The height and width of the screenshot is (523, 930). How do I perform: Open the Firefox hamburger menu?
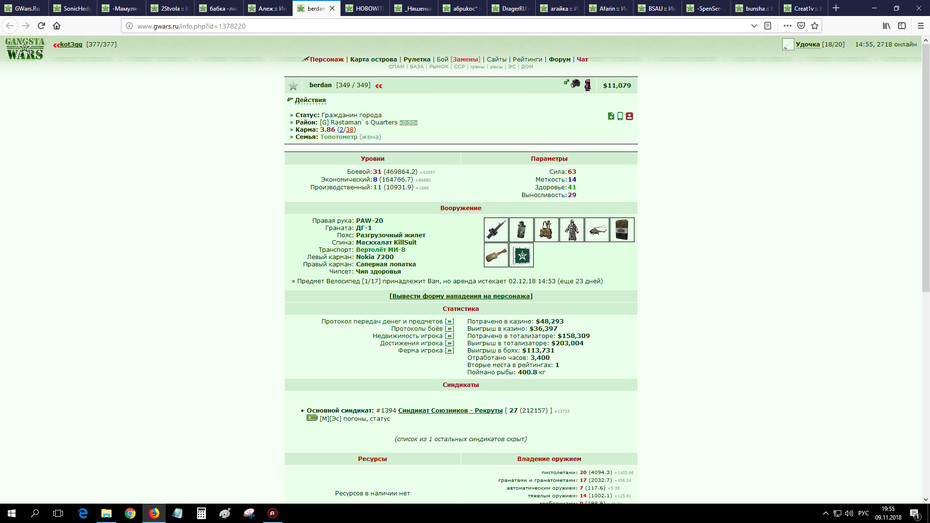pos(921,25)
